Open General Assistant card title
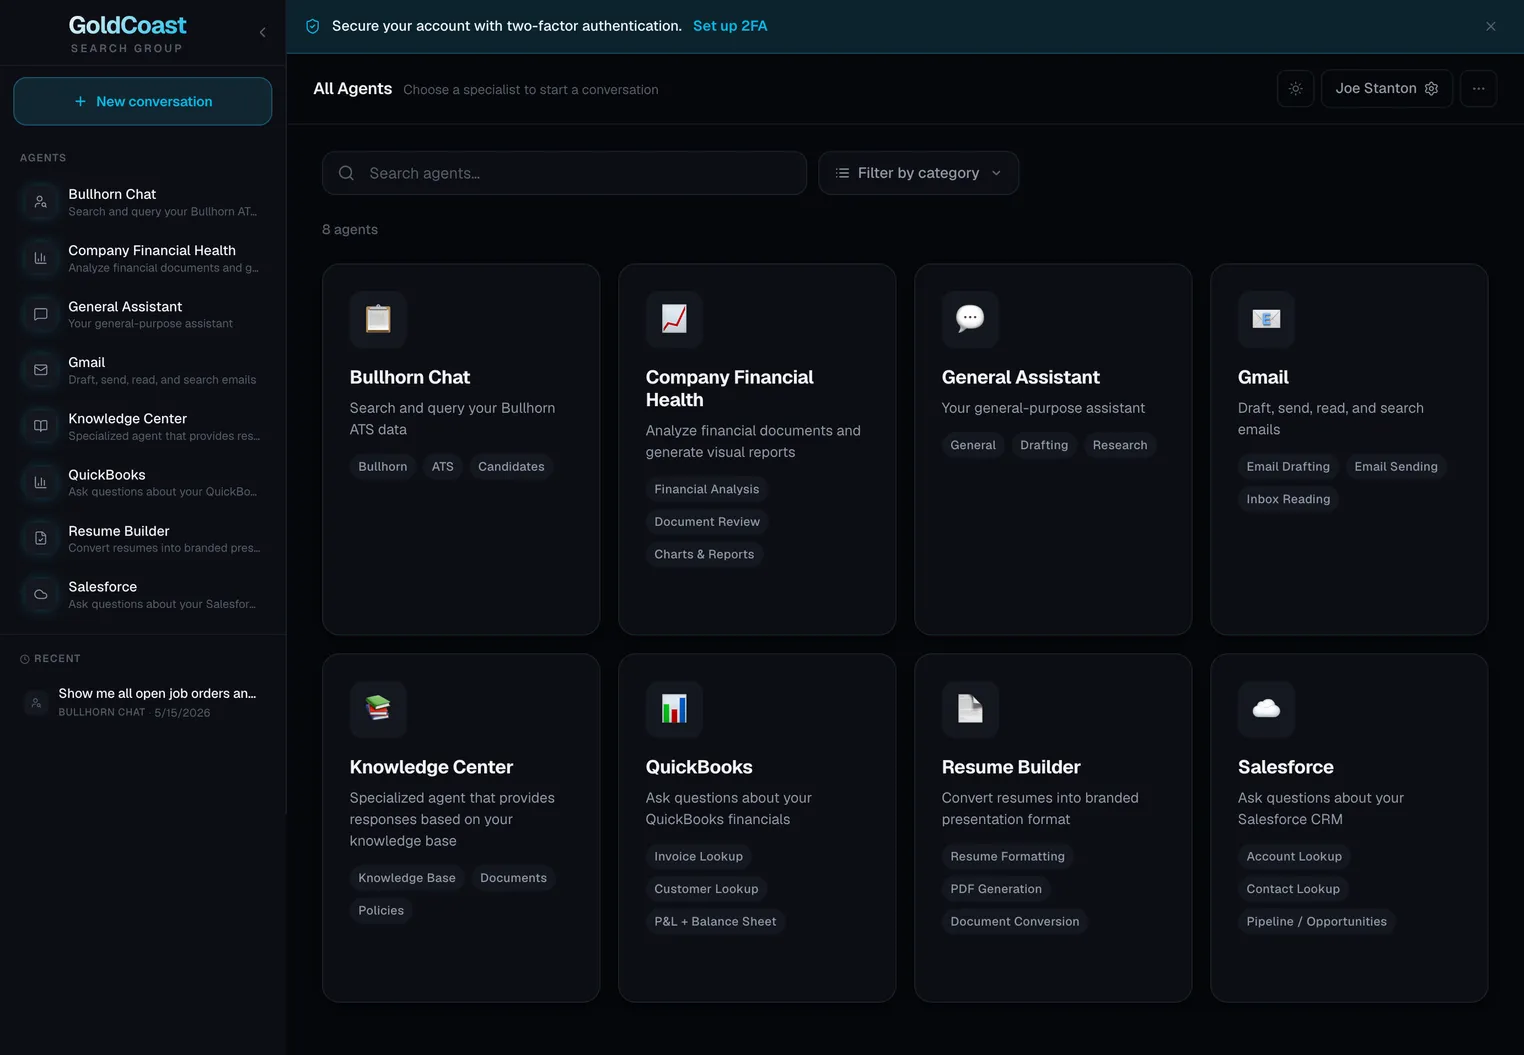 1020,378
